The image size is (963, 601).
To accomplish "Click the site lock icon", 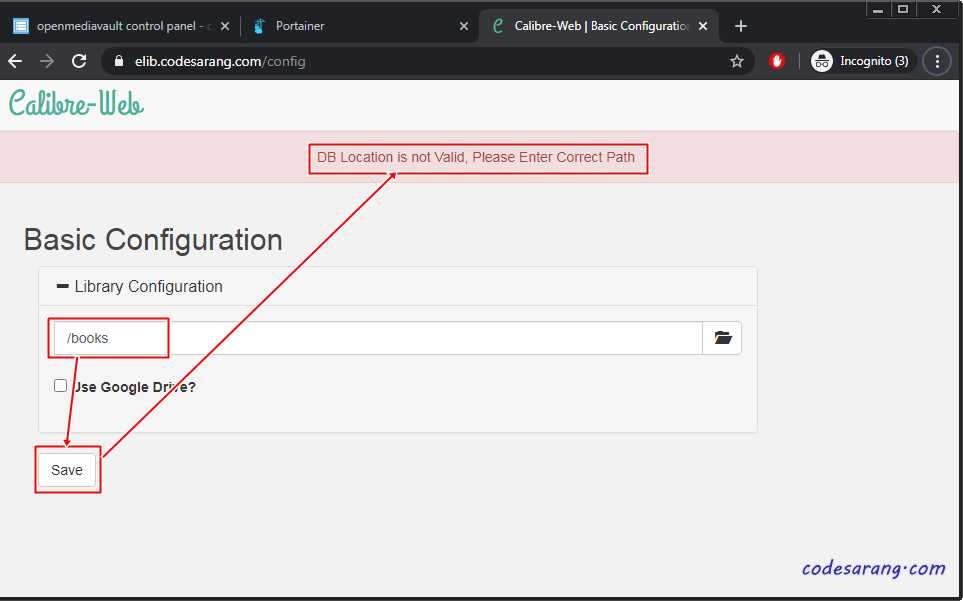I will (x=119, y=61).
